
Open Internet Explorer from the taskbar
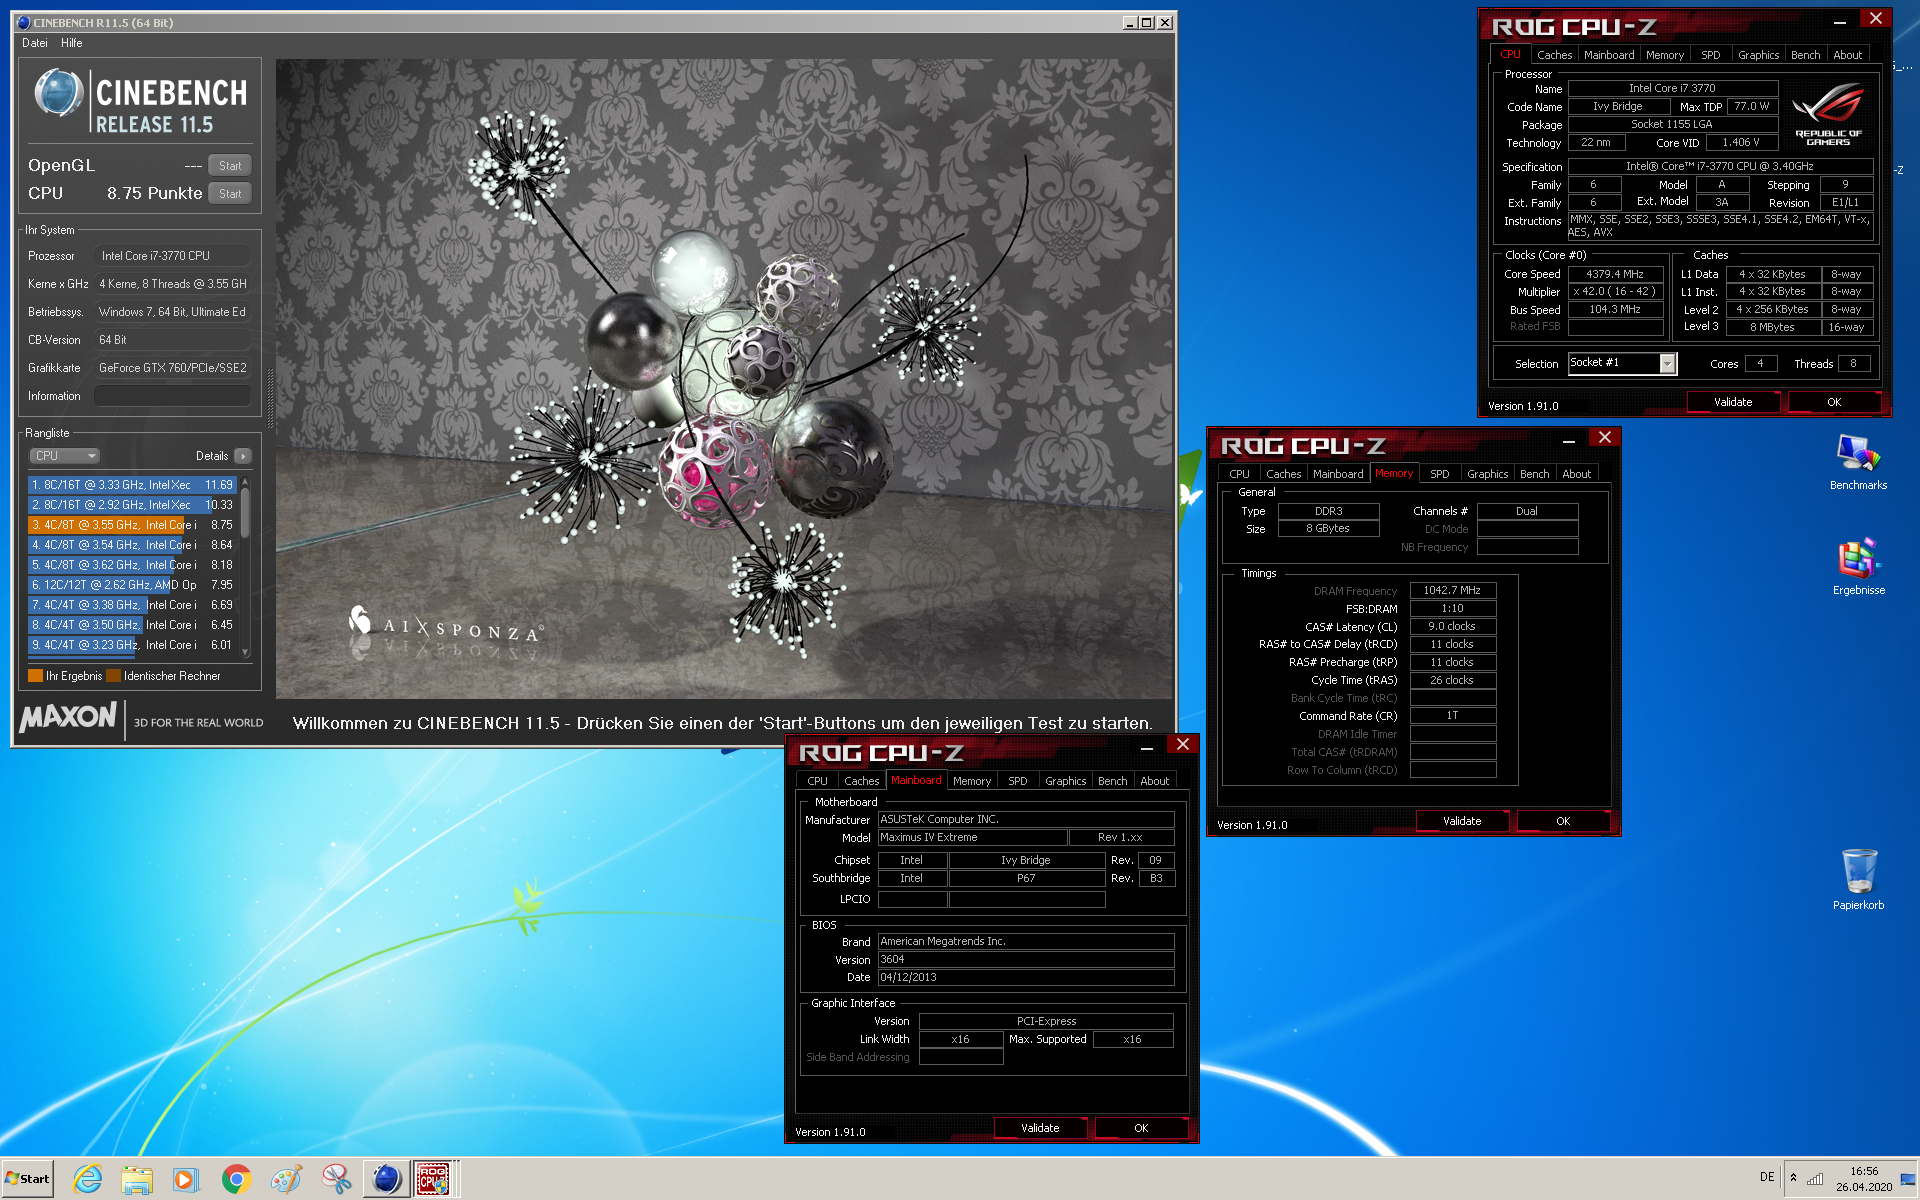coord(87,1179)
